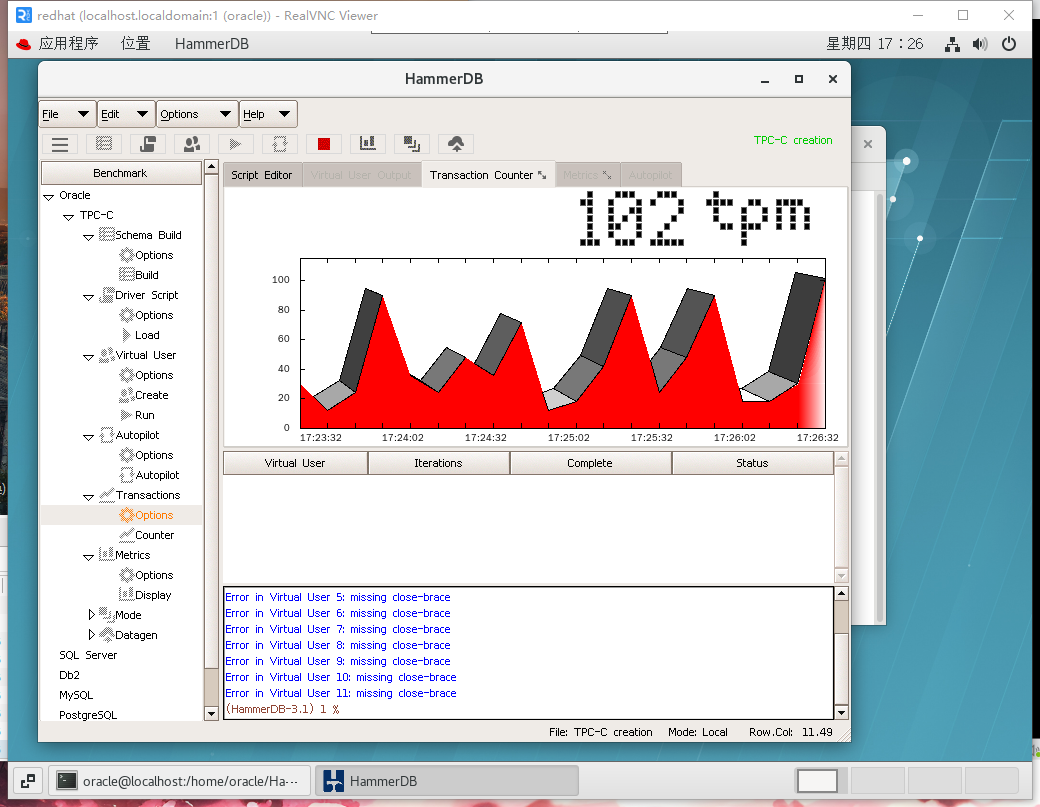Click the Benchmark header button
Image resolution: width=1040 pixels, height=807 pixels.
click(121, 173)
